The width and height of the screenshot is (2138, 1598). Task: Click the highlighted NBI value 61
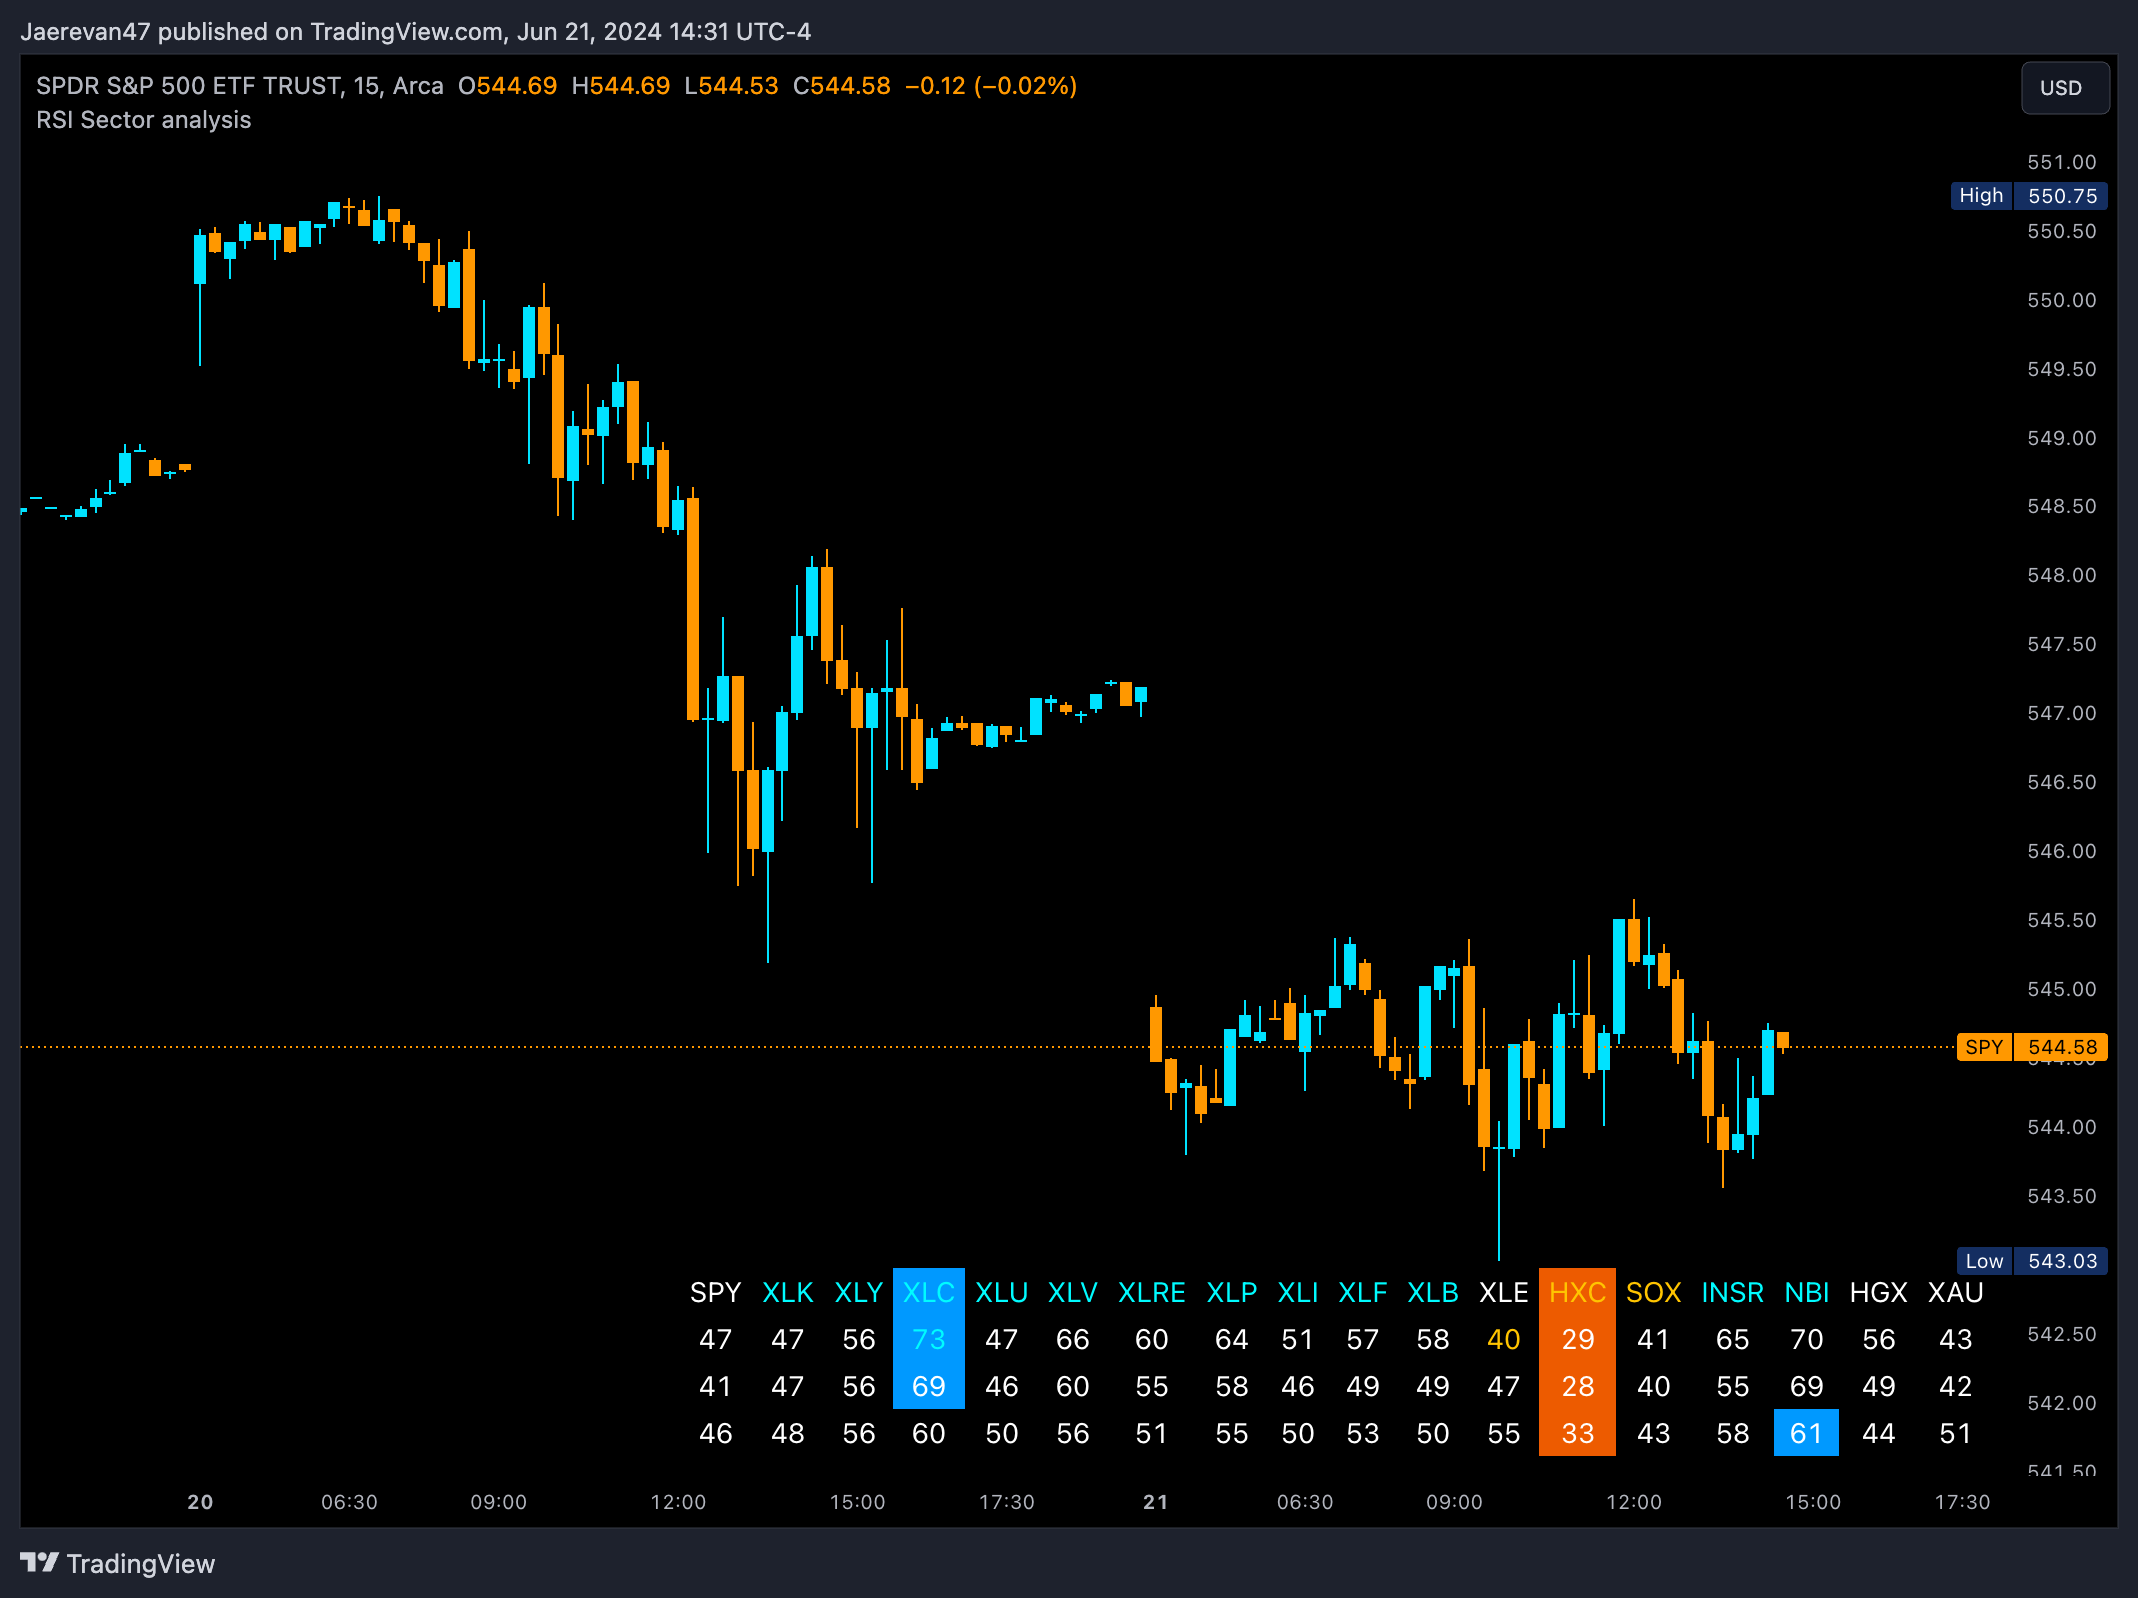click(1807, 1433)
